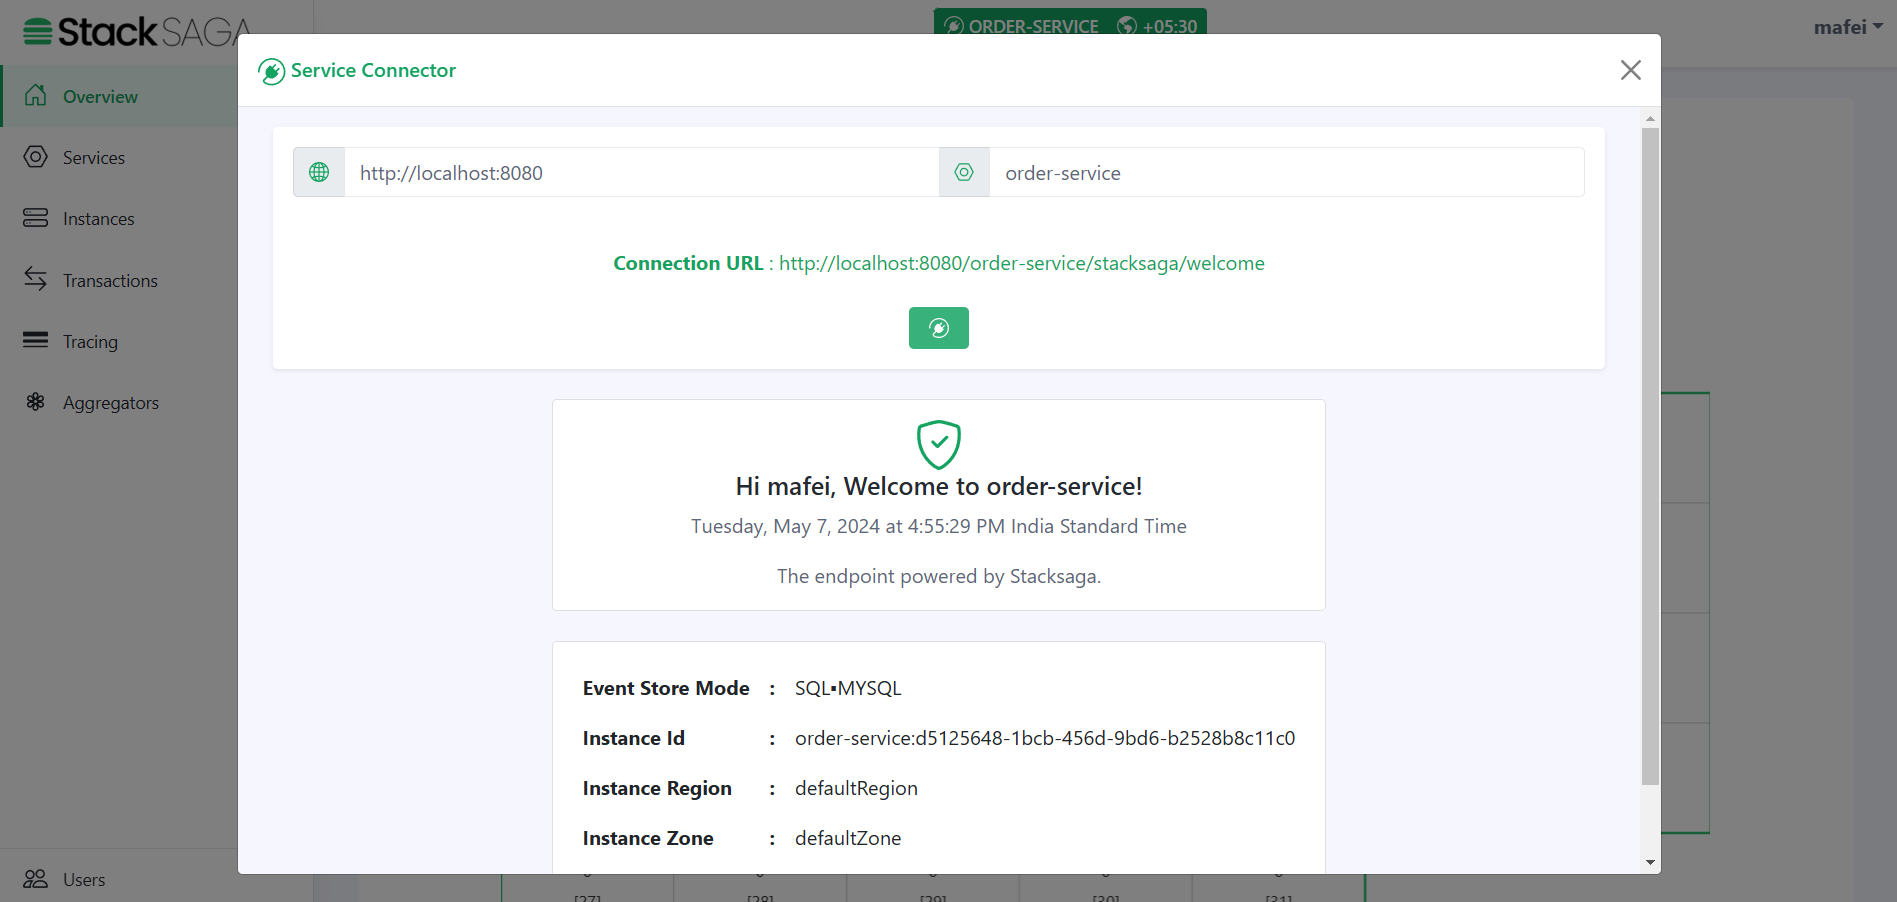Open the Aggregators page
The height and width of the screenshot is (902, 1897).
(x=119, y=402)
